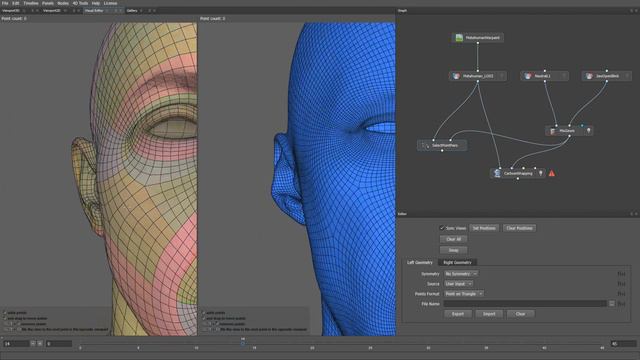Image resolution: width=640 pixels, height=360 pixels.
Task: Open the Nodes menu
Action: (63, 3)
